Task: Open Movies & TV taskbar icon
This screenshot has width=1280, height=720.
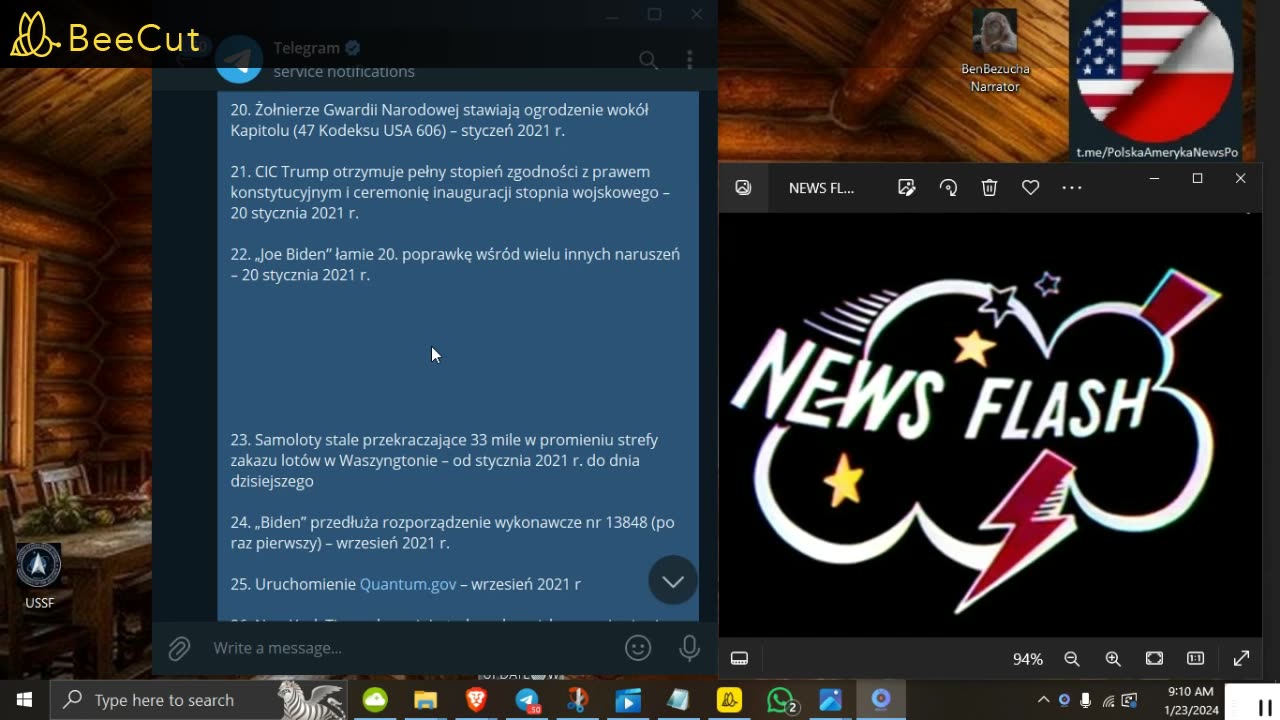Action: coord(628,700)
